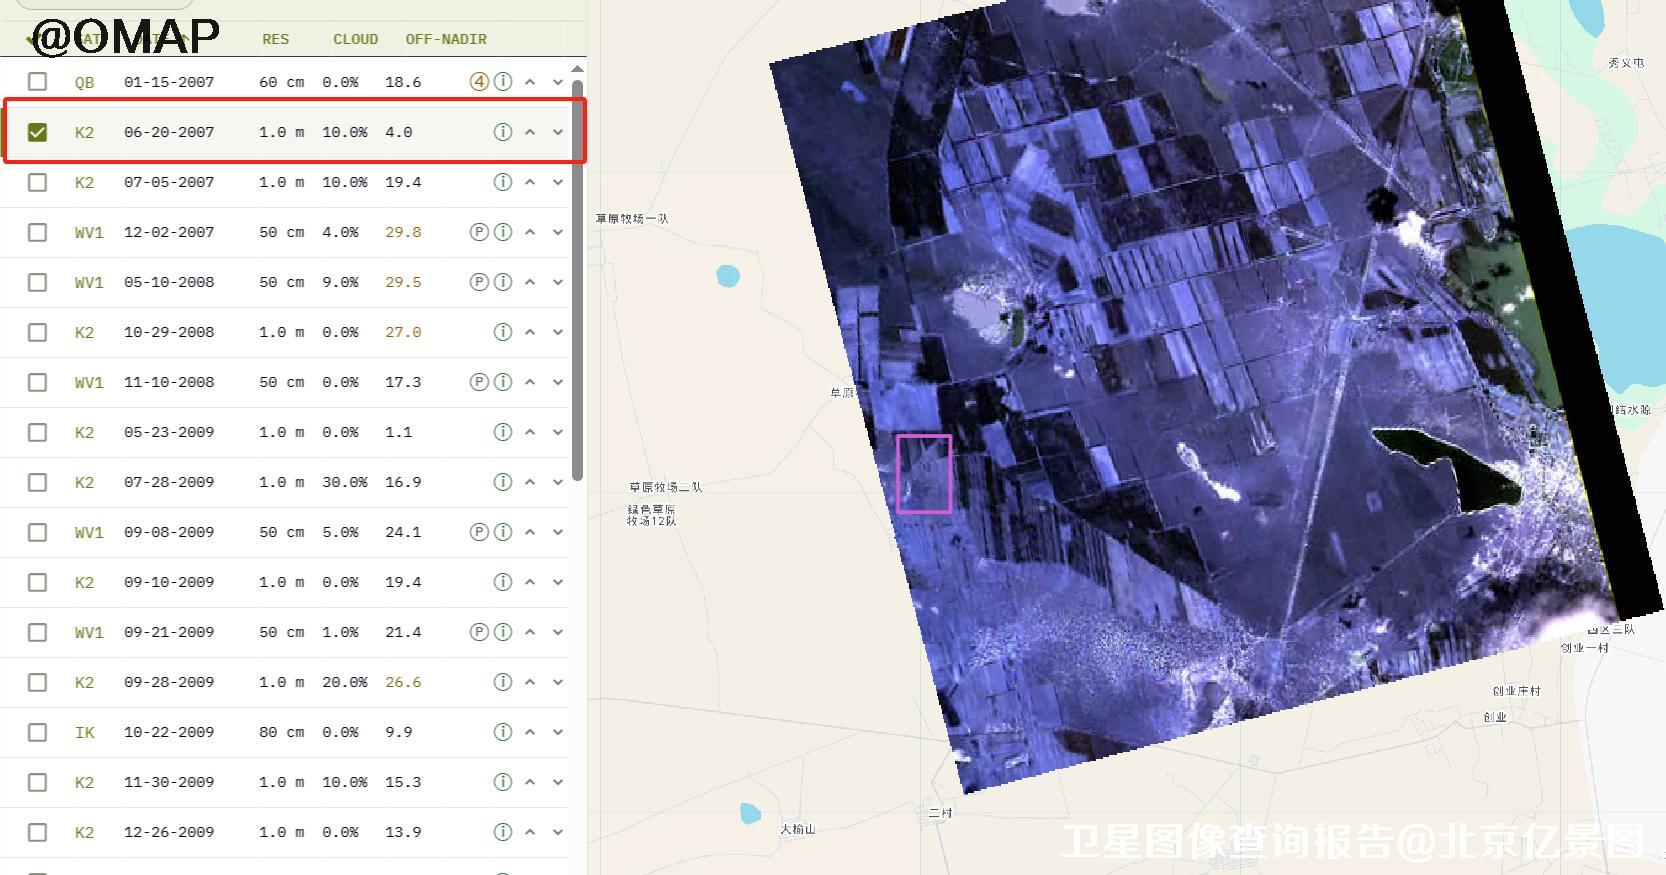This screenshot has width=1666, height=875.
Task: Open info icon for K2 06-20-2007 row
Action: click(x=503, y=132)
